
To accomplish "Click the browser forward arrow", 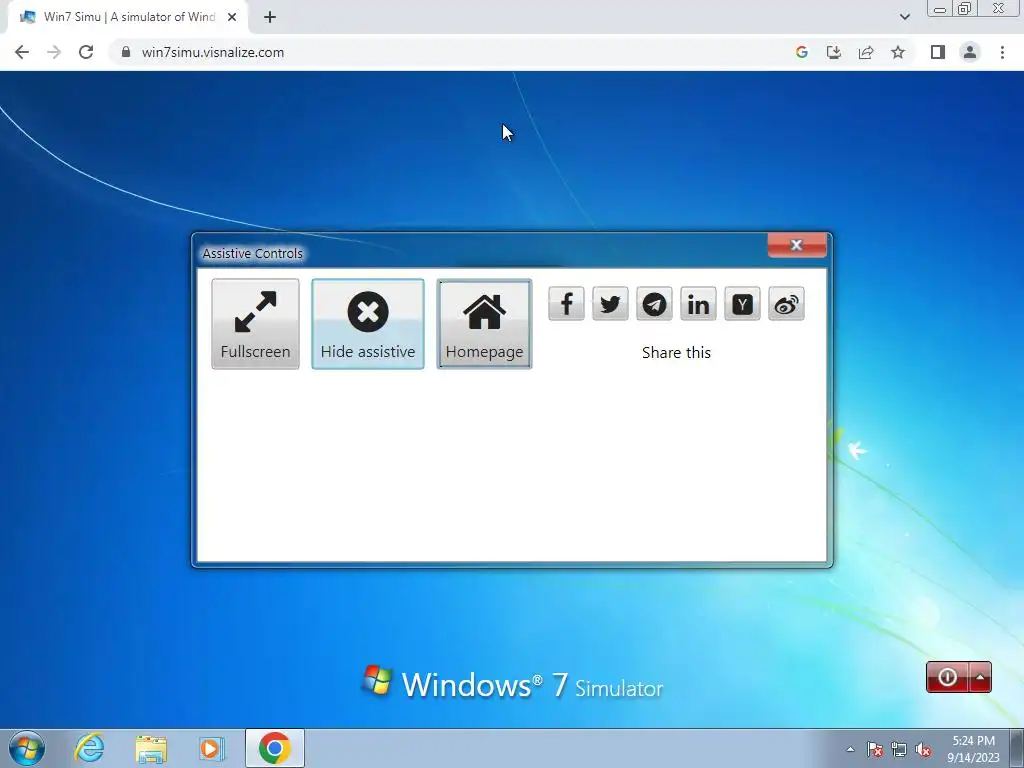I will coord(54,52).
